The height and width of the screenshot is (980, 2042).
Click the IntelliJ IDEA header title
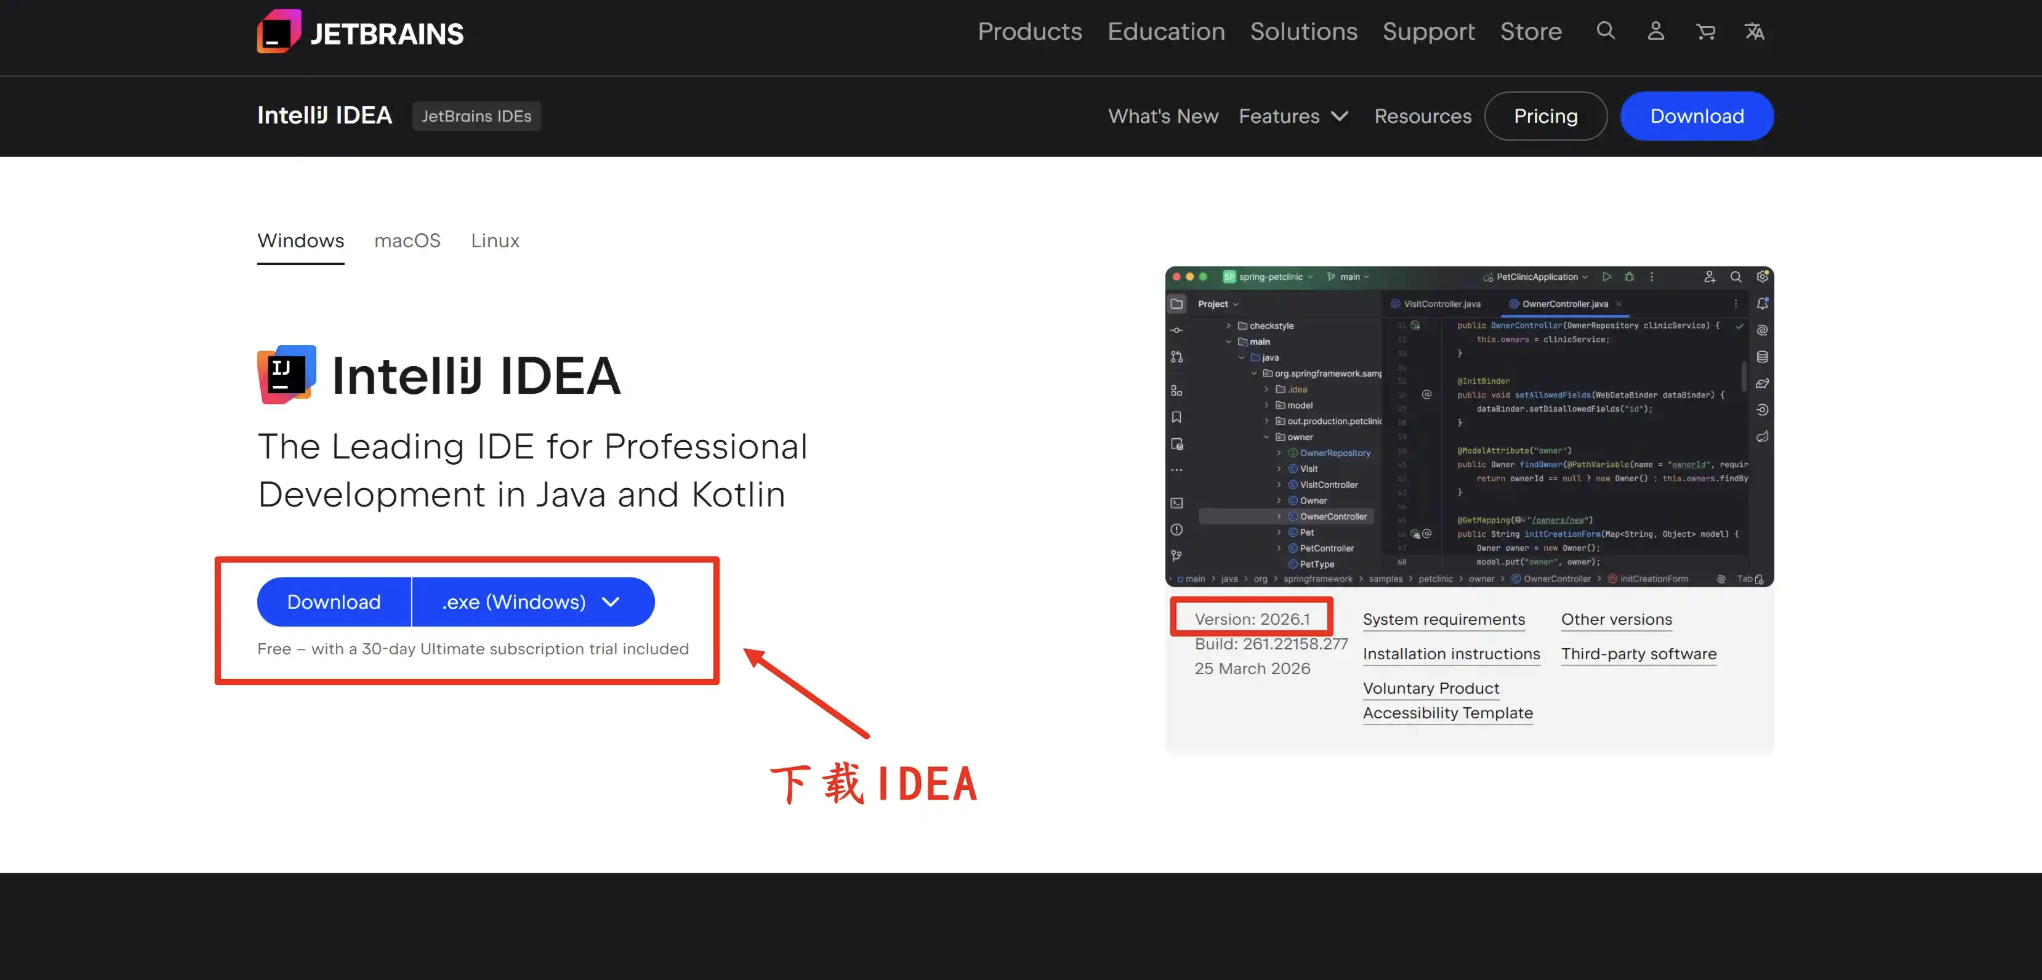tap(324, 116)
